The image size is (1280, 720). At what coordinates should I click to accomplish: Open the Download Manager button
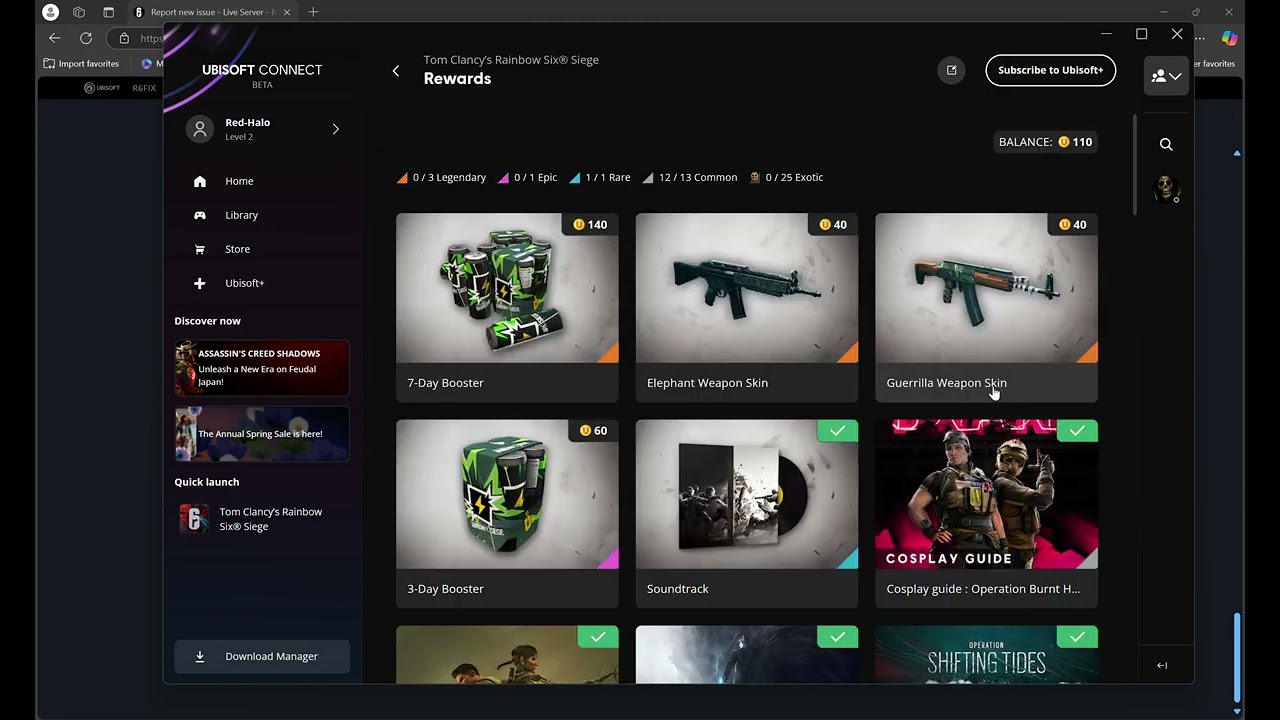(x=262, y=656)
